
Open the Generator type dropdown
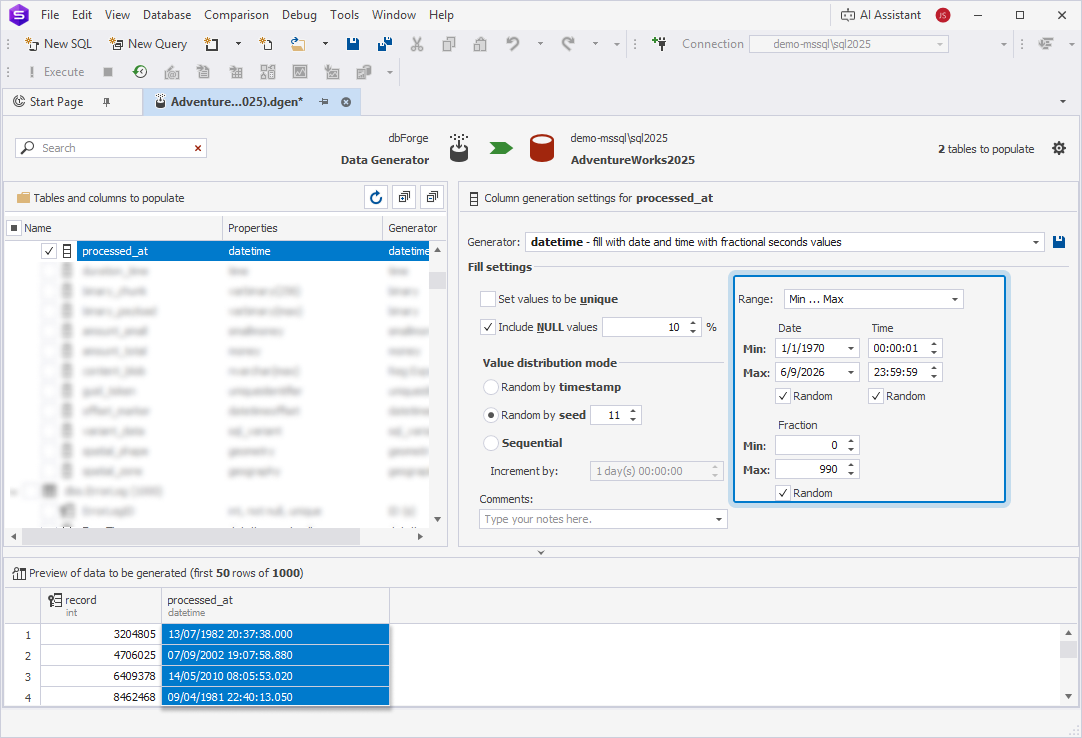pyautogui.click(x=1035, y=242)
